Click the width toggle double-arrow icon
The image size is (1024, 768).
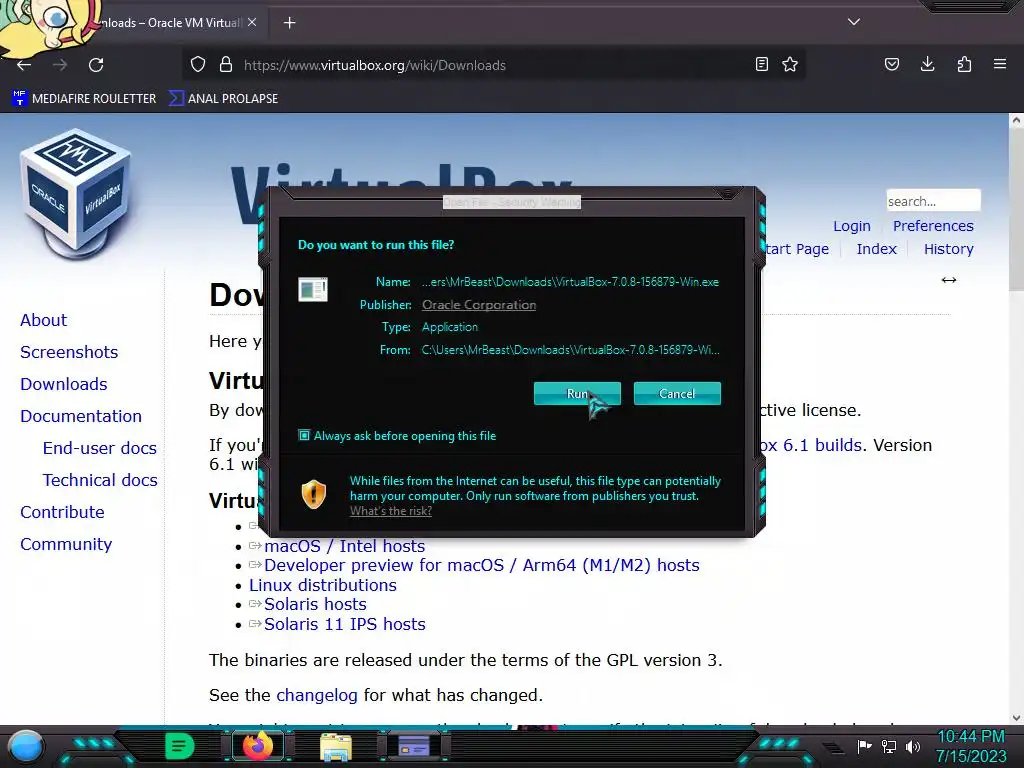click(949, 280)
